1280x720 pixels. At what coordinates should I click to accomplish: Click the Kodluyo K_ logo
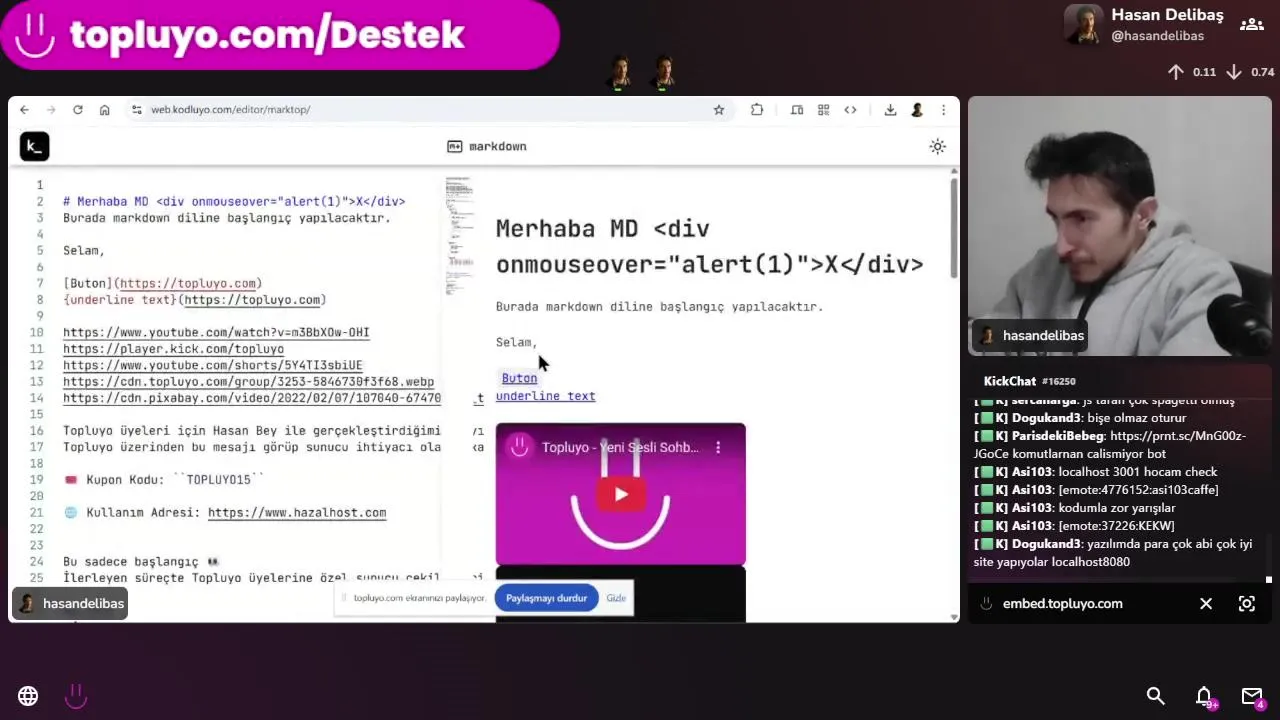34,147
